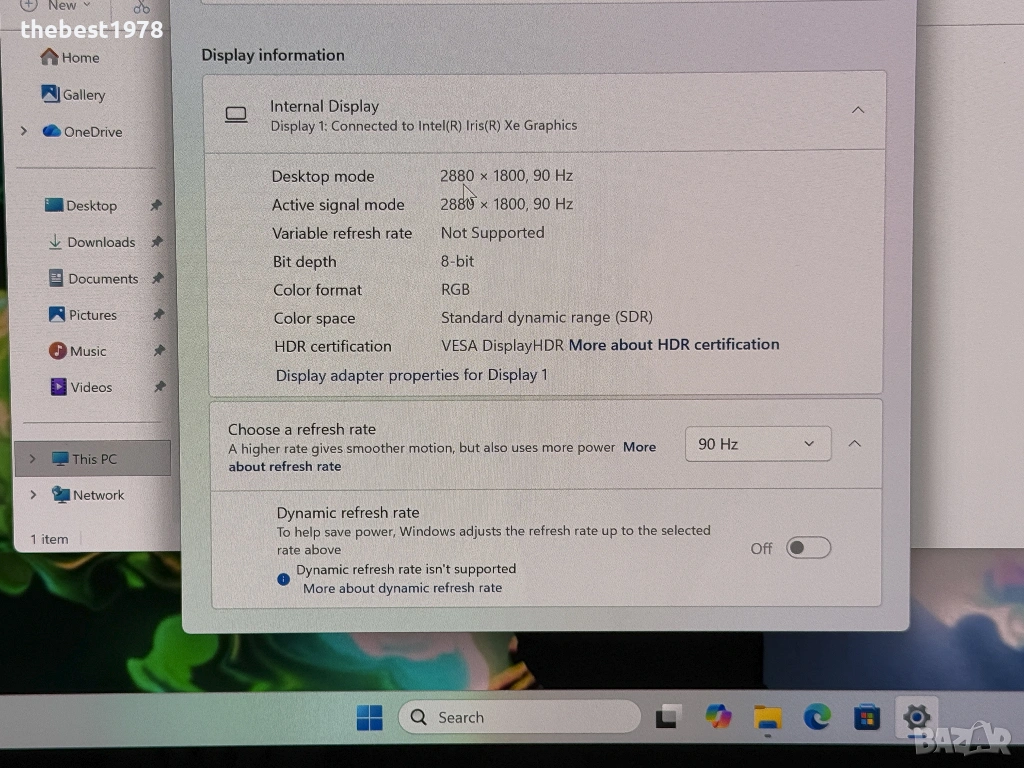Click the Settings gear taskbar icon

point(916,717)
